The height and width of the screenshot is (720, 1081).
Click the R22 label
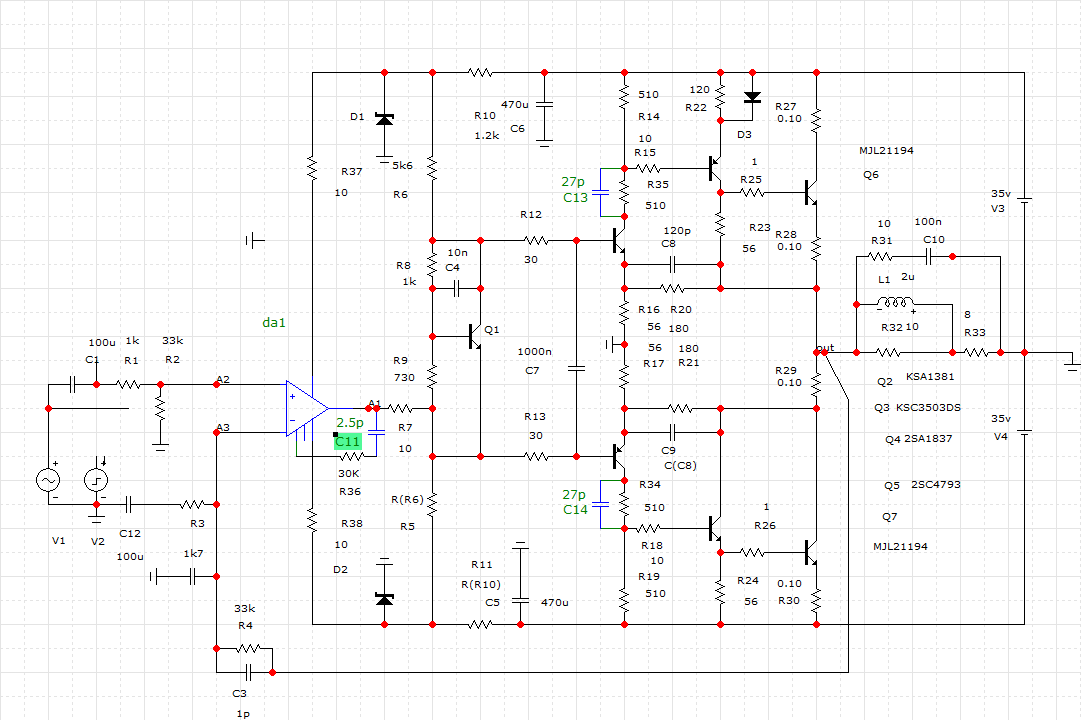(696, 108)
